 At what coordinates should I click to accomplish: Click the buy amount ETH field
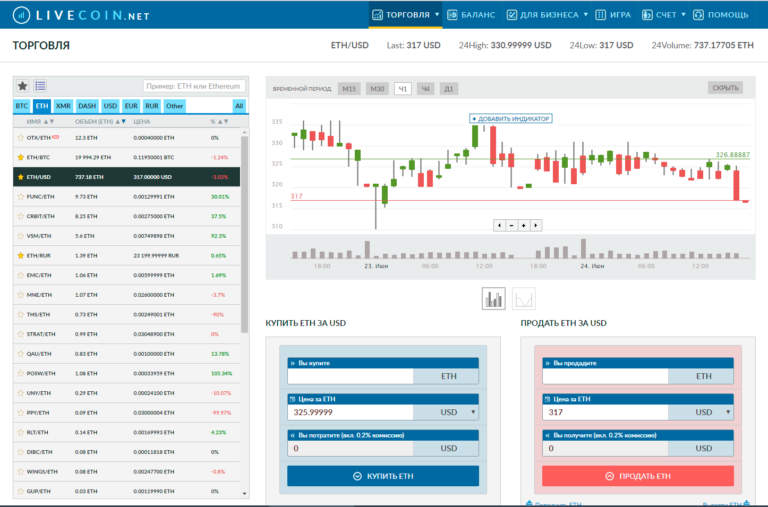[x=351, y=376]
